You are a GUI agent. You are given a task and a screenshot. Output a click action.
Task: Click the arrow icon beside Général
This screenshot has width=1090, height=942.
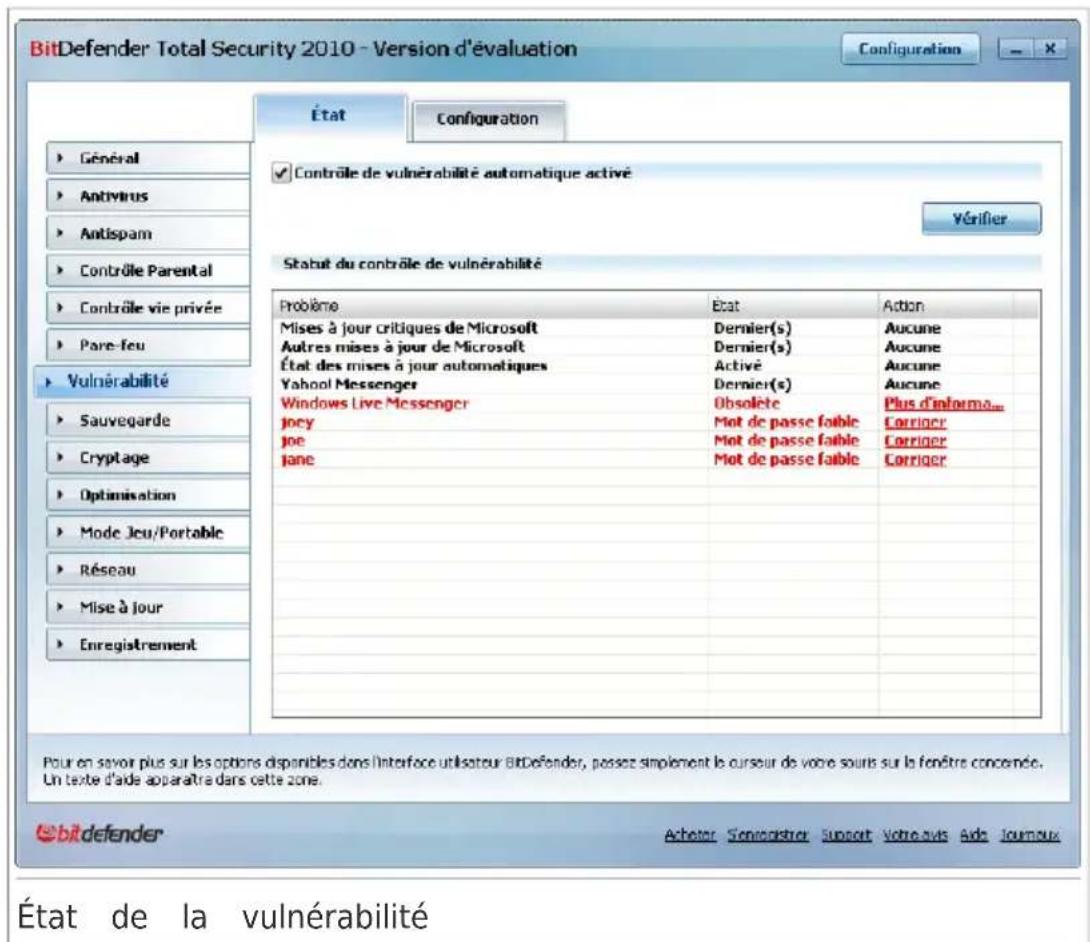tap(60, 159)
